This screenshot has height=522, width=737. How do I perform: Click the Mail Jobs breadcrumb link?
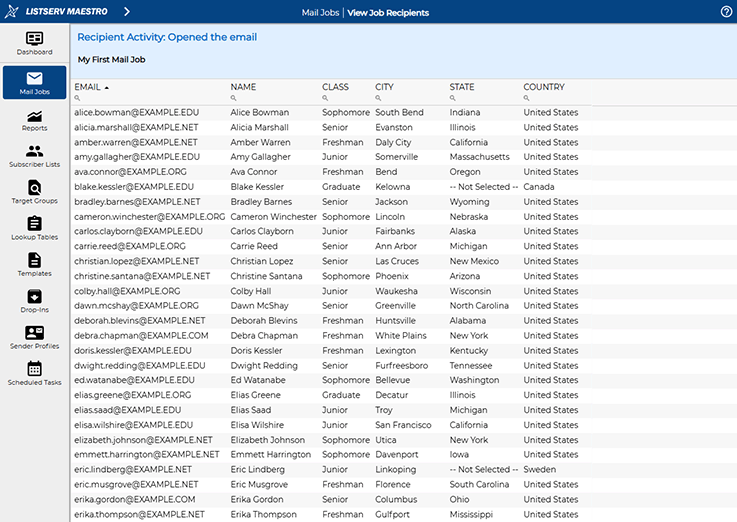point(320,13)
